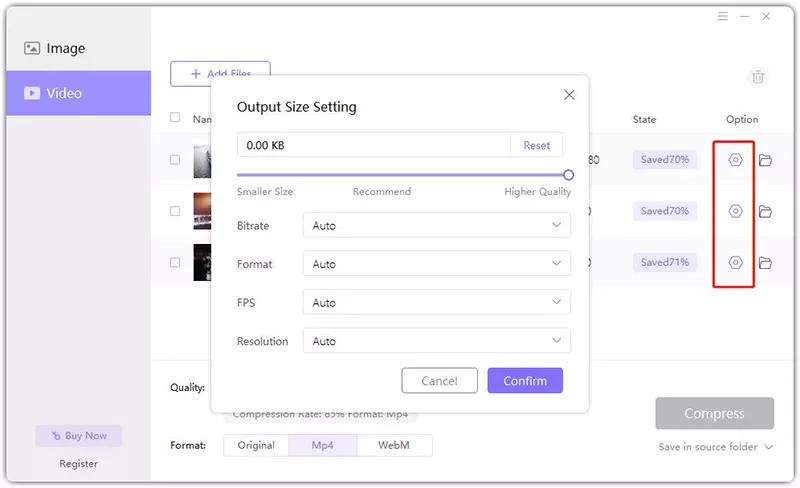Viewport: 800px width, 488px height.
Task: Click the settings gear for the third video
Action: [736, 263]
